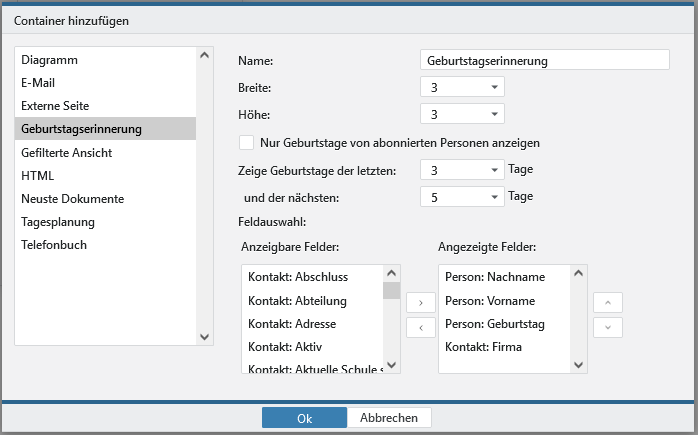The width and height of the screenshot is (698, 435).
Task: Select Gefilterte Ansicht list entry
Action: pyautogui.click(x=66, y=152)
